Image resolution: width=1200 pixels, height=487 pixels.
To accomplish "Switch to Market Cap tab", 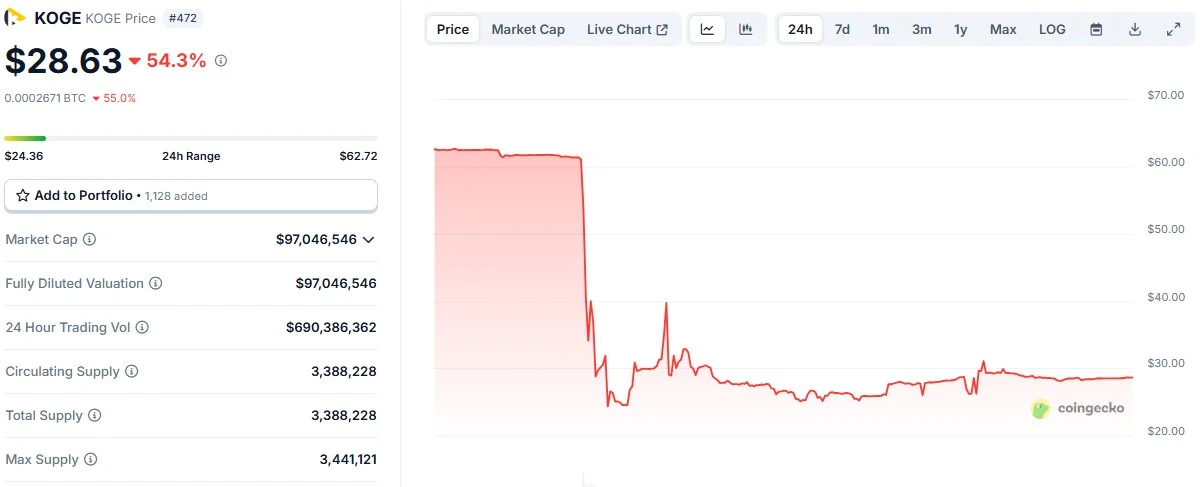I will pos(528,29).
